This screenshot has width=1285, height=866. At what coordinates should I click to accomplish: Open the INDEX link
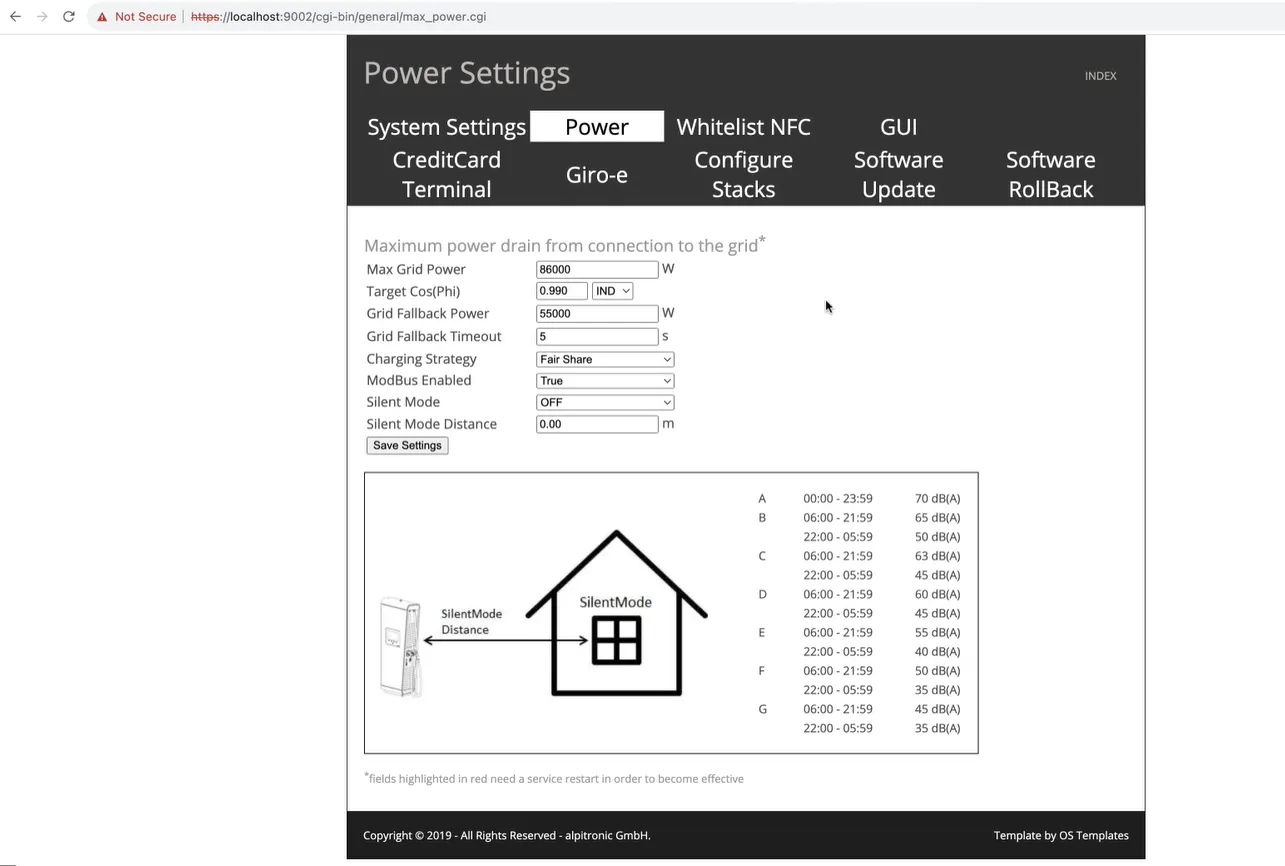click(x=1100, y=76)
